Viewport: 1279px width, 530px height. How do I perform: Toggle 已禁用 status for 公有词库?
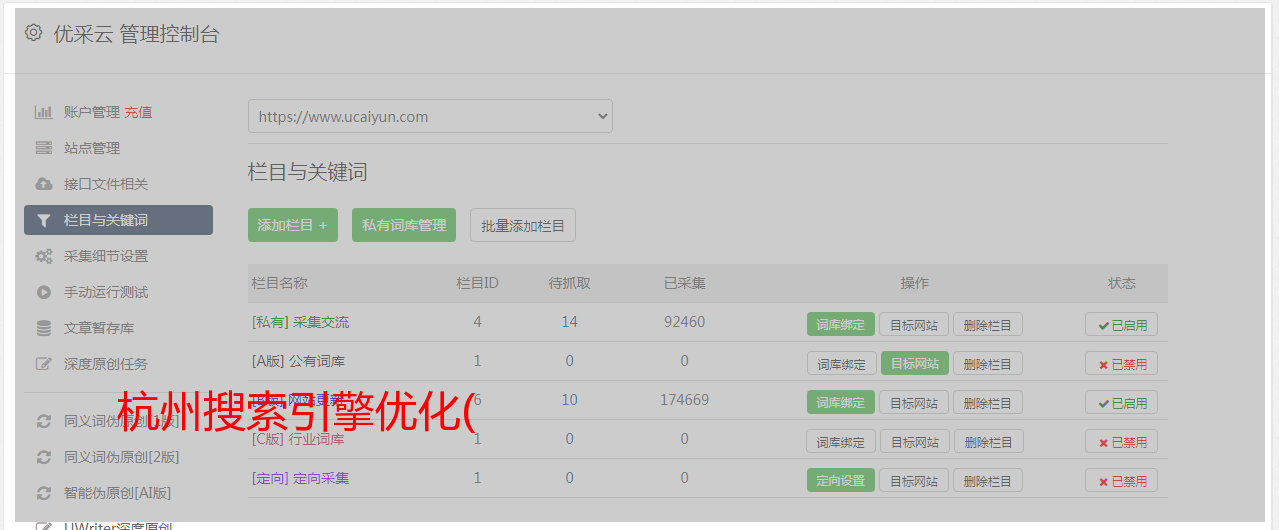tap(1122, 363)
